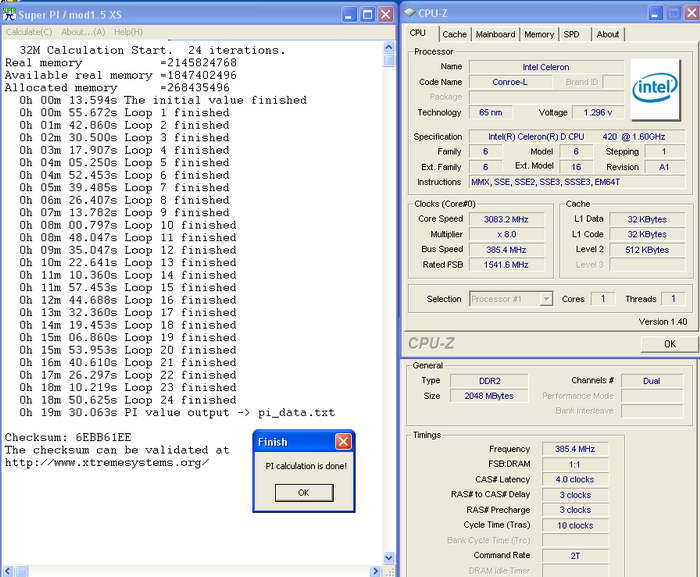The image size is (700, 577).
Task: Click the memory Type value DDR2
Action: click(489, 381)
